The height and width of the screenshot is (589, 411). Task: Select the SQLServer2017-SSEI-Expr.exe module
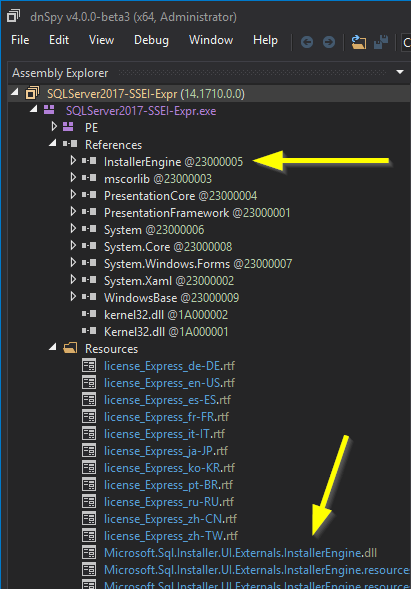(141, 111)
